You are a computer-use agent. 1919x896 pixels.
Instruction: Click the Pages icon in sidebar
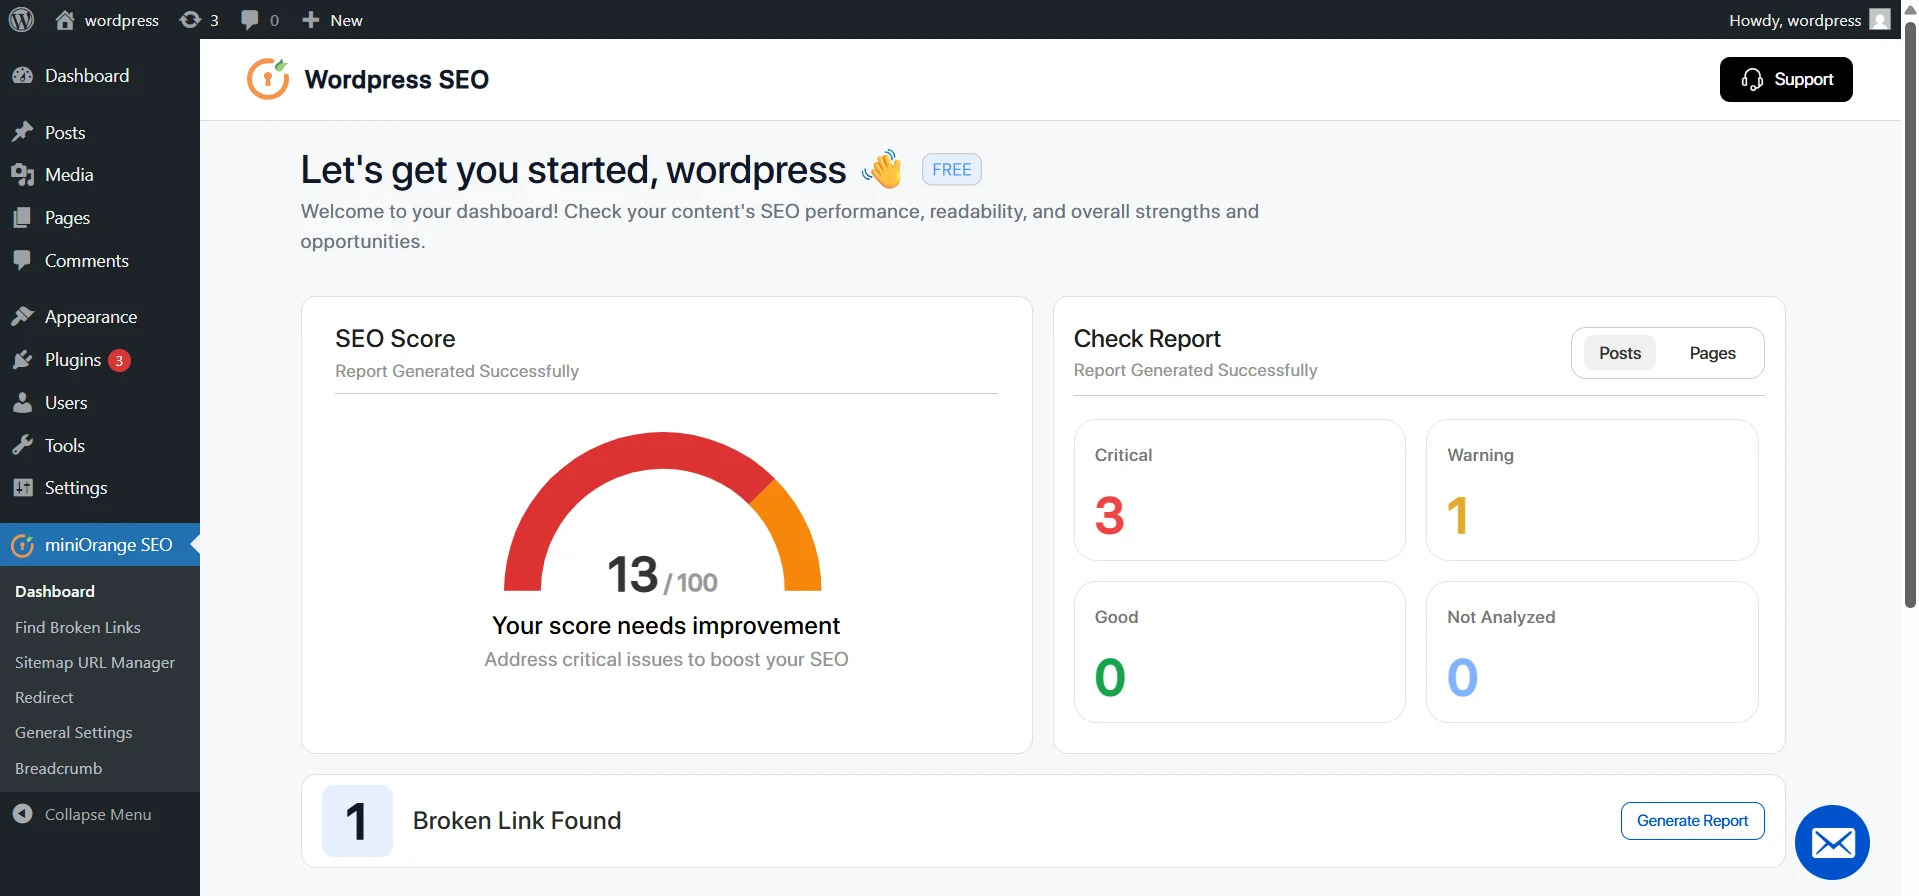point(22,217)
